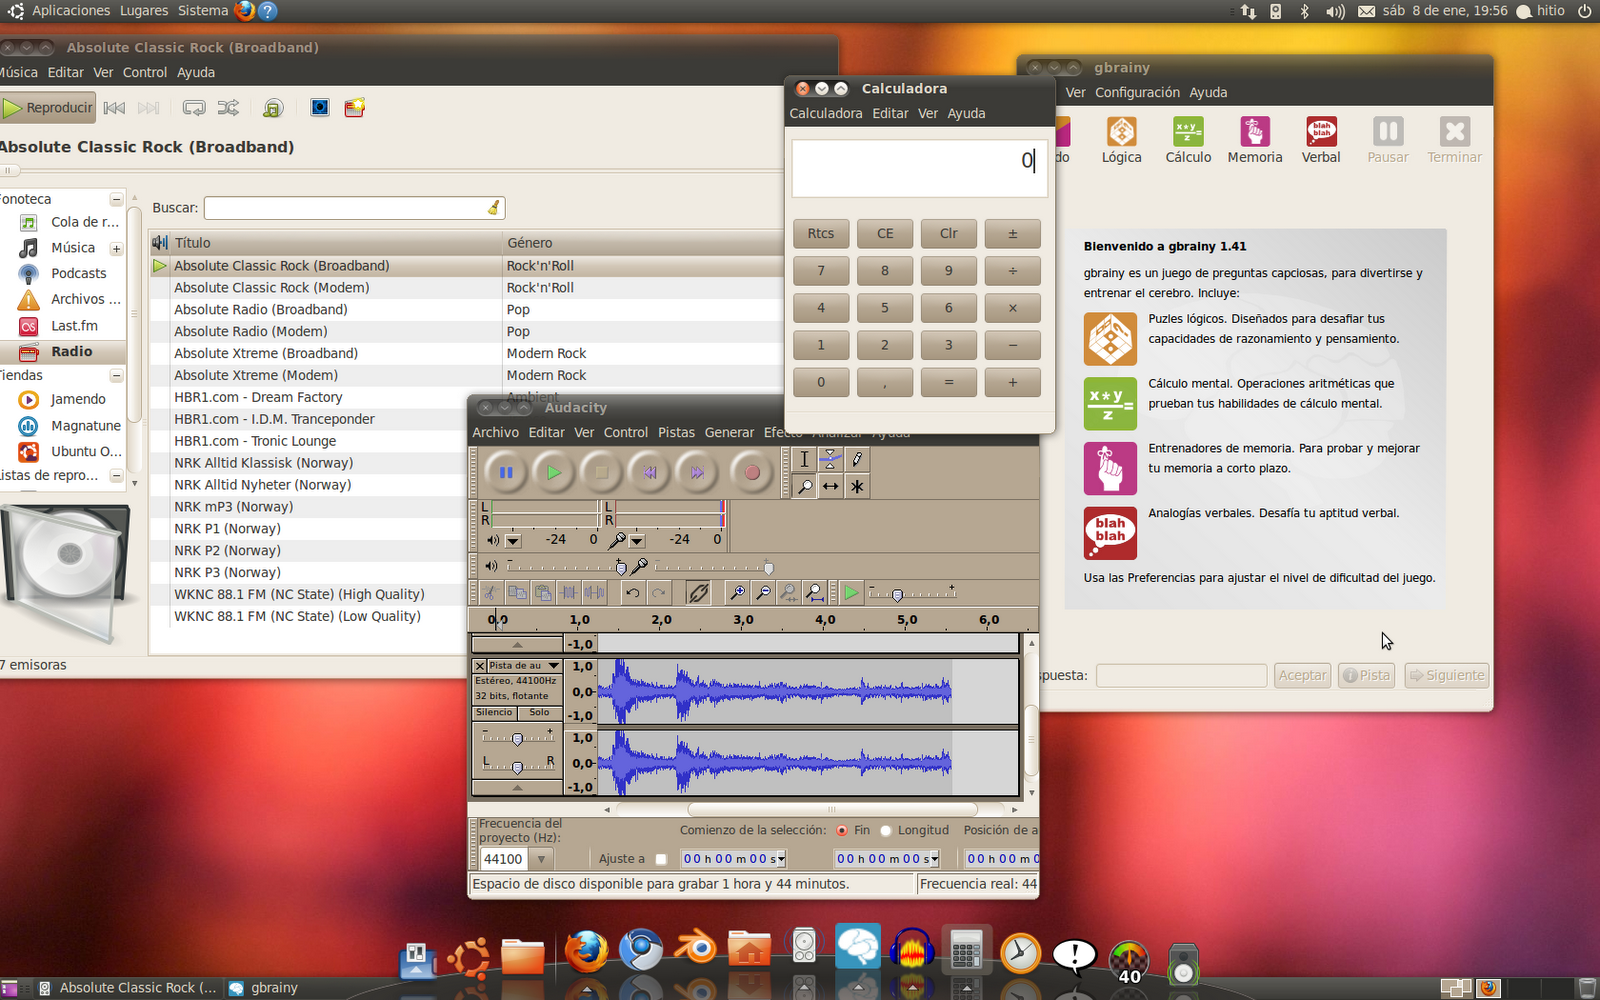Click Zoom Out icon in Audacity edit toolbar
Screen dimensions: 1600x1000
pos(764,593)
